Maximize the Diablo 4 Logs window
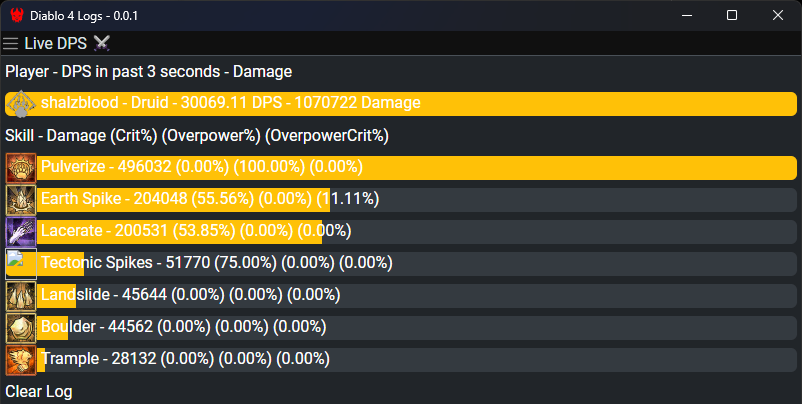This screenshot has height=404, width=802. (x=732, y=15)
